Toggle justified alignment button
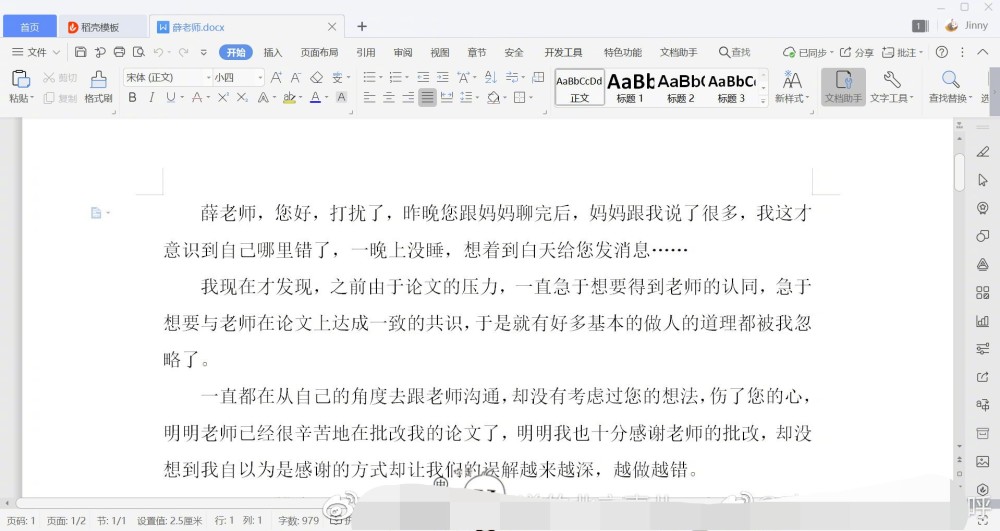 [427, 98]
